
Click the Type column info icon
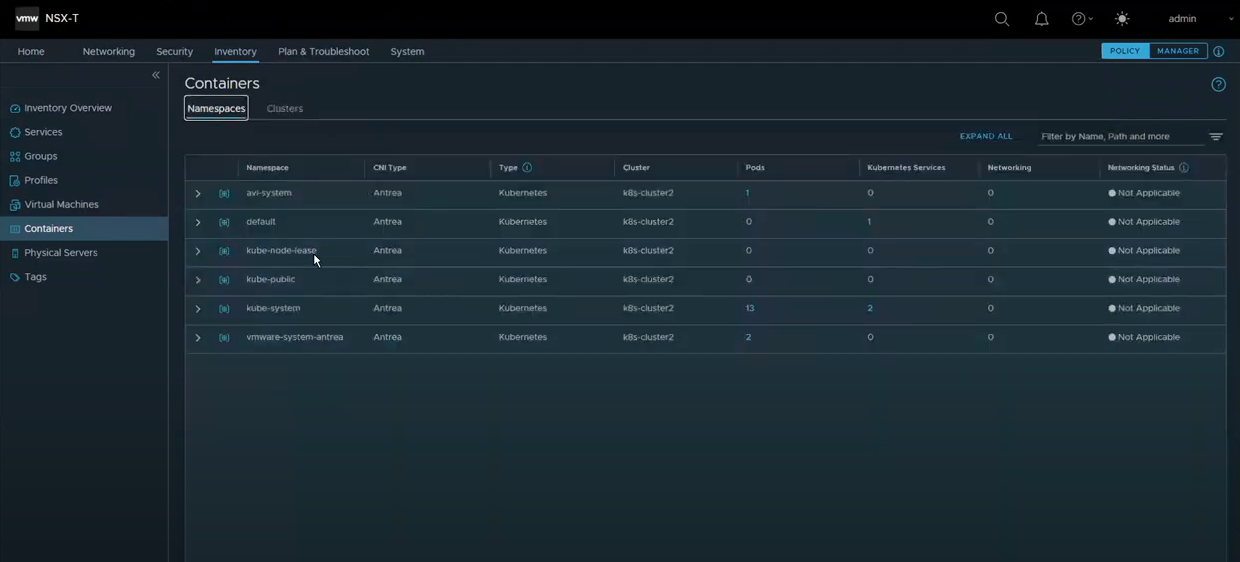(527, 168)
